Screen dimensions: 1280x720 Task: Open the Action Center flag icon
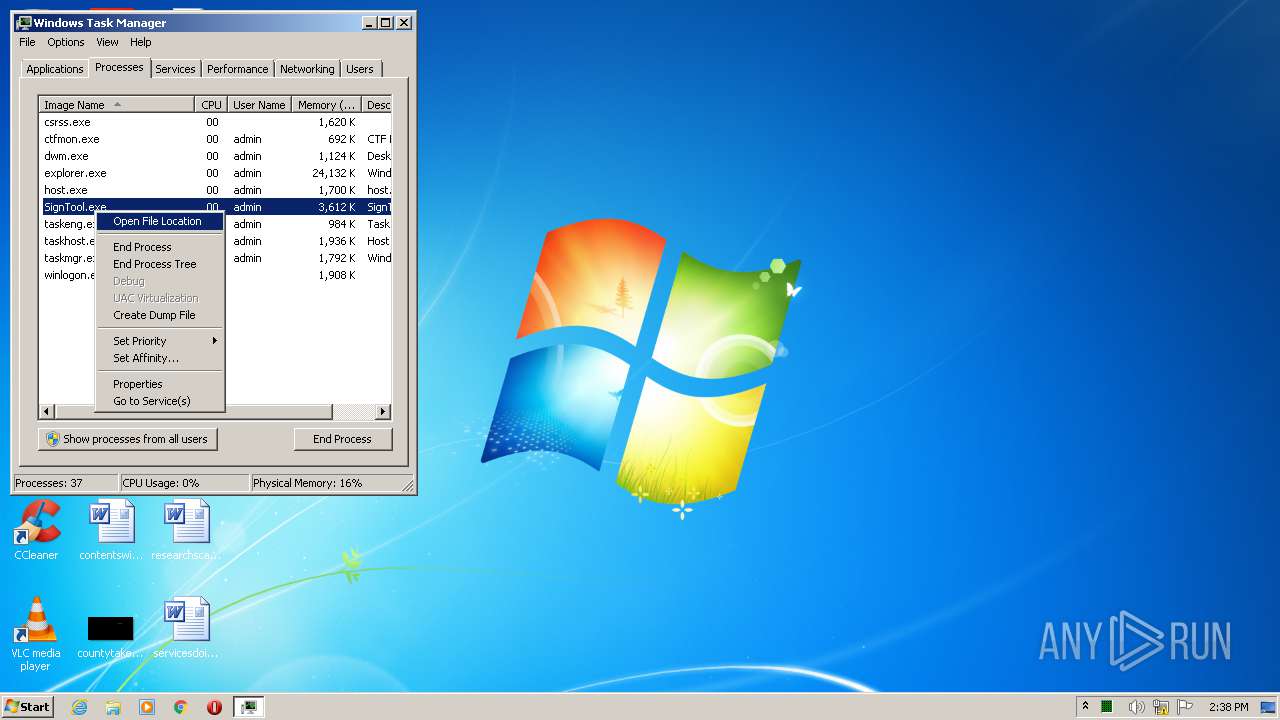(1185, 707)
